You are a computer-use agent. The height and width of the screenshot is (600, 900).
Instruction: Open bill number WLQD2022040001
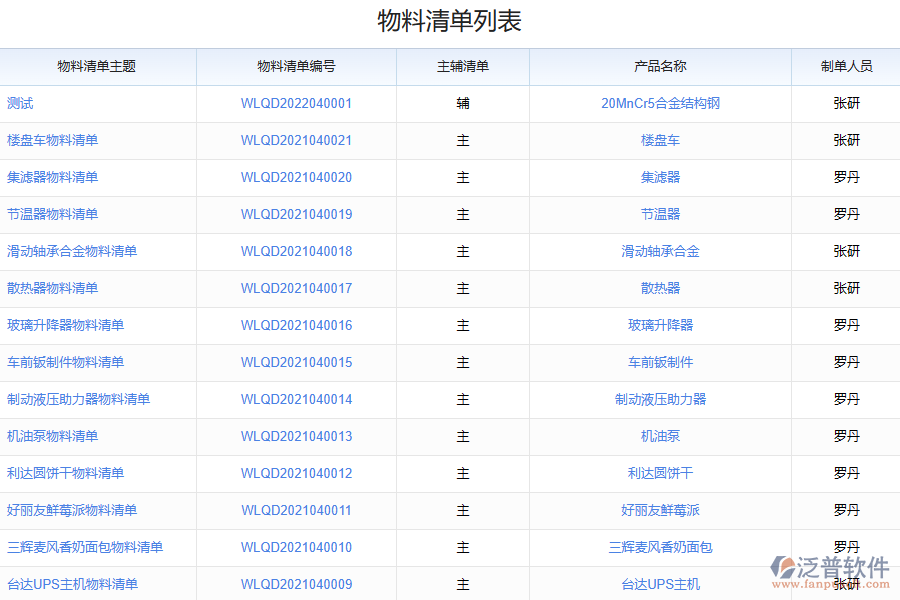pos(296,103)
